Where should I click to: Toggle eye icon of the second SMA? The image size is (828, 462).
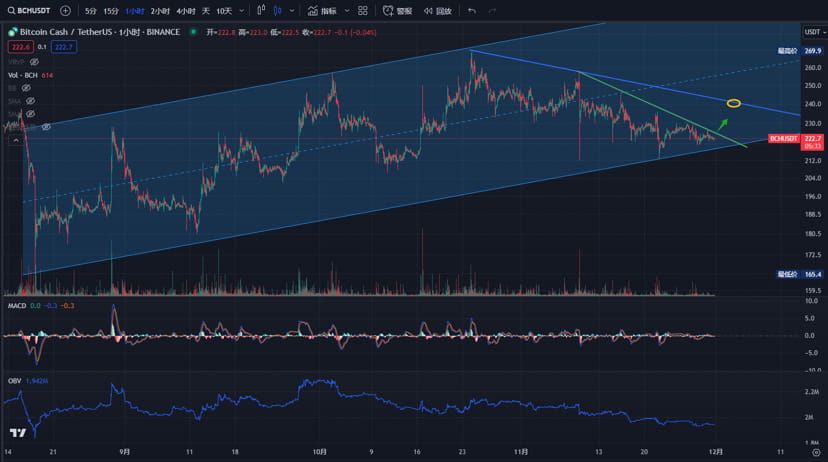[x=31, y=114]
